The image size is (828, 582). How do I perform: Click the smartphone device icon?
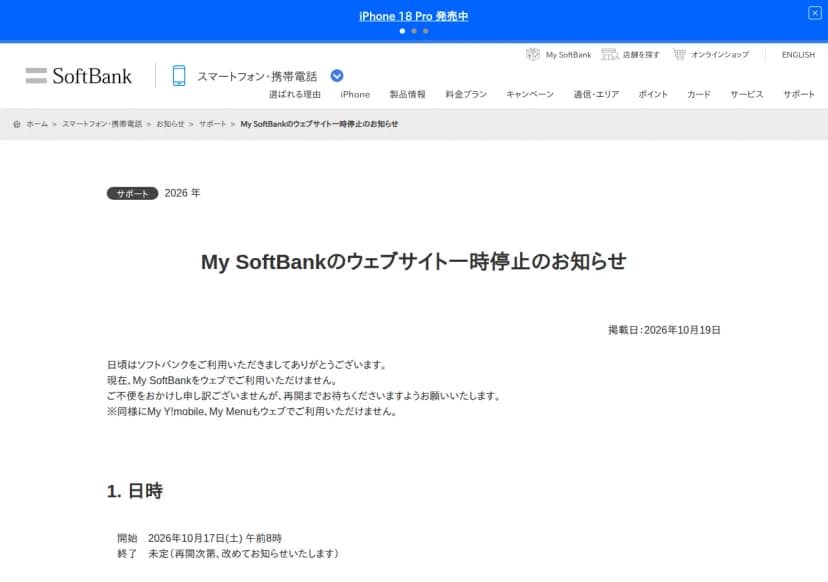pyautogui.click(x=179, y=76)
